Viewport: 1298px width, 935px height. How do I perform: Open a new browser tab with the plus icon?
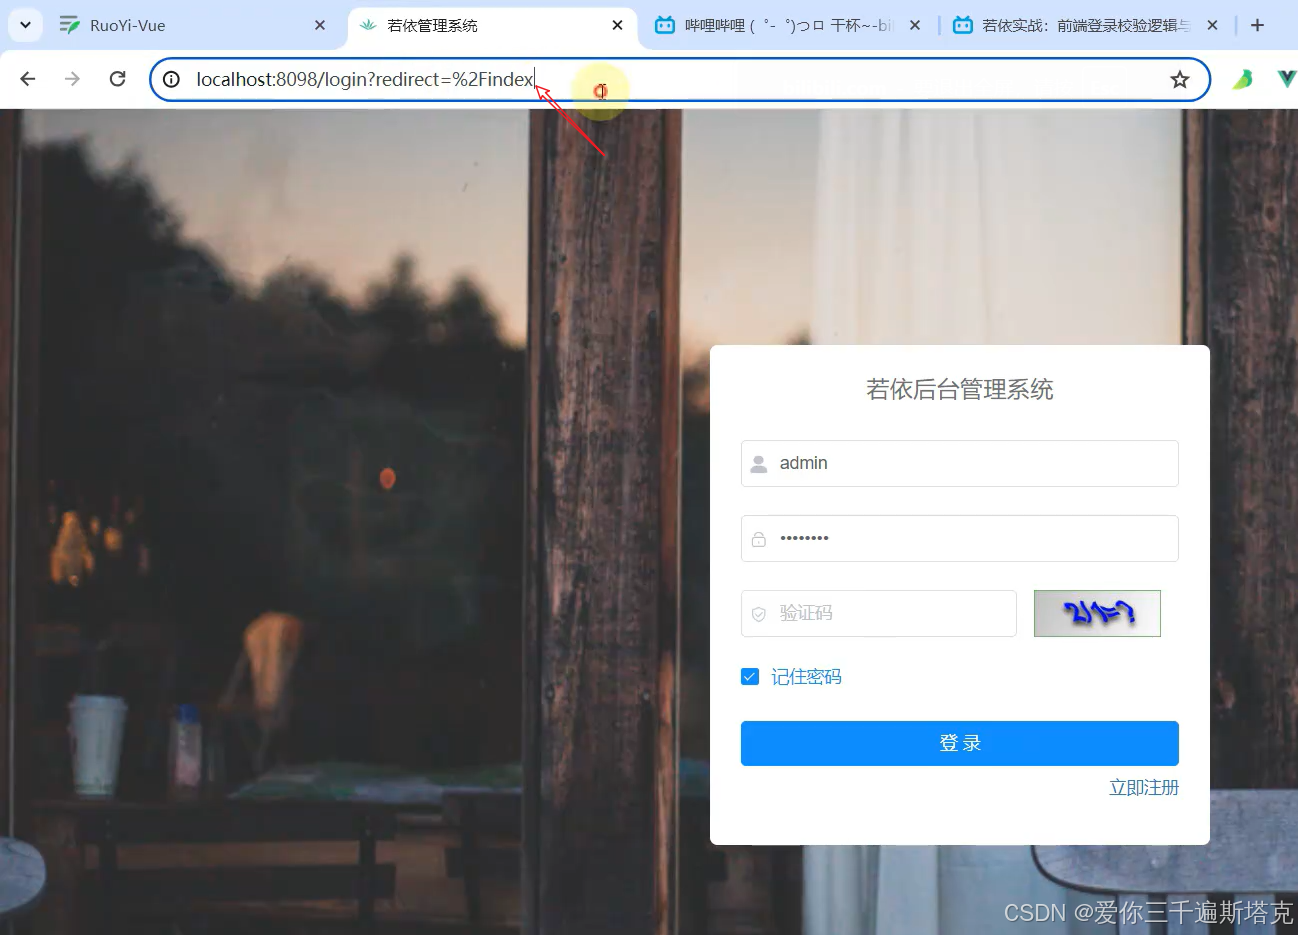coord(1257,25)
